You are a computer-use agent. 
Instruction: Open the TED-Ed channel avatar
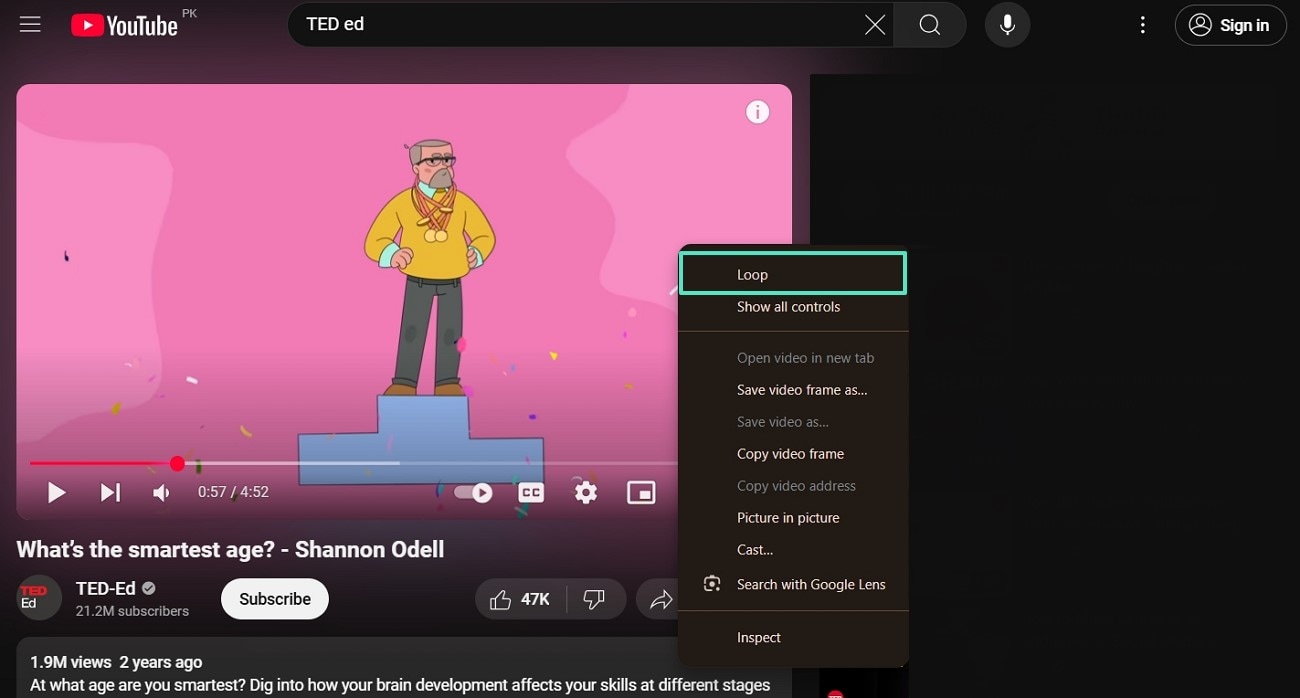39,598
